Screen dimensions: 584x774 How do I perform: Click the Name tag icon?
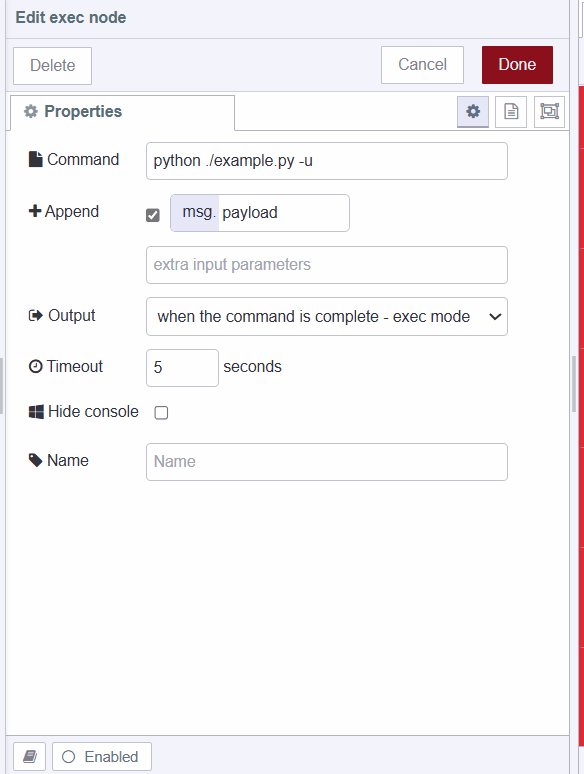(x=36, y=460)
